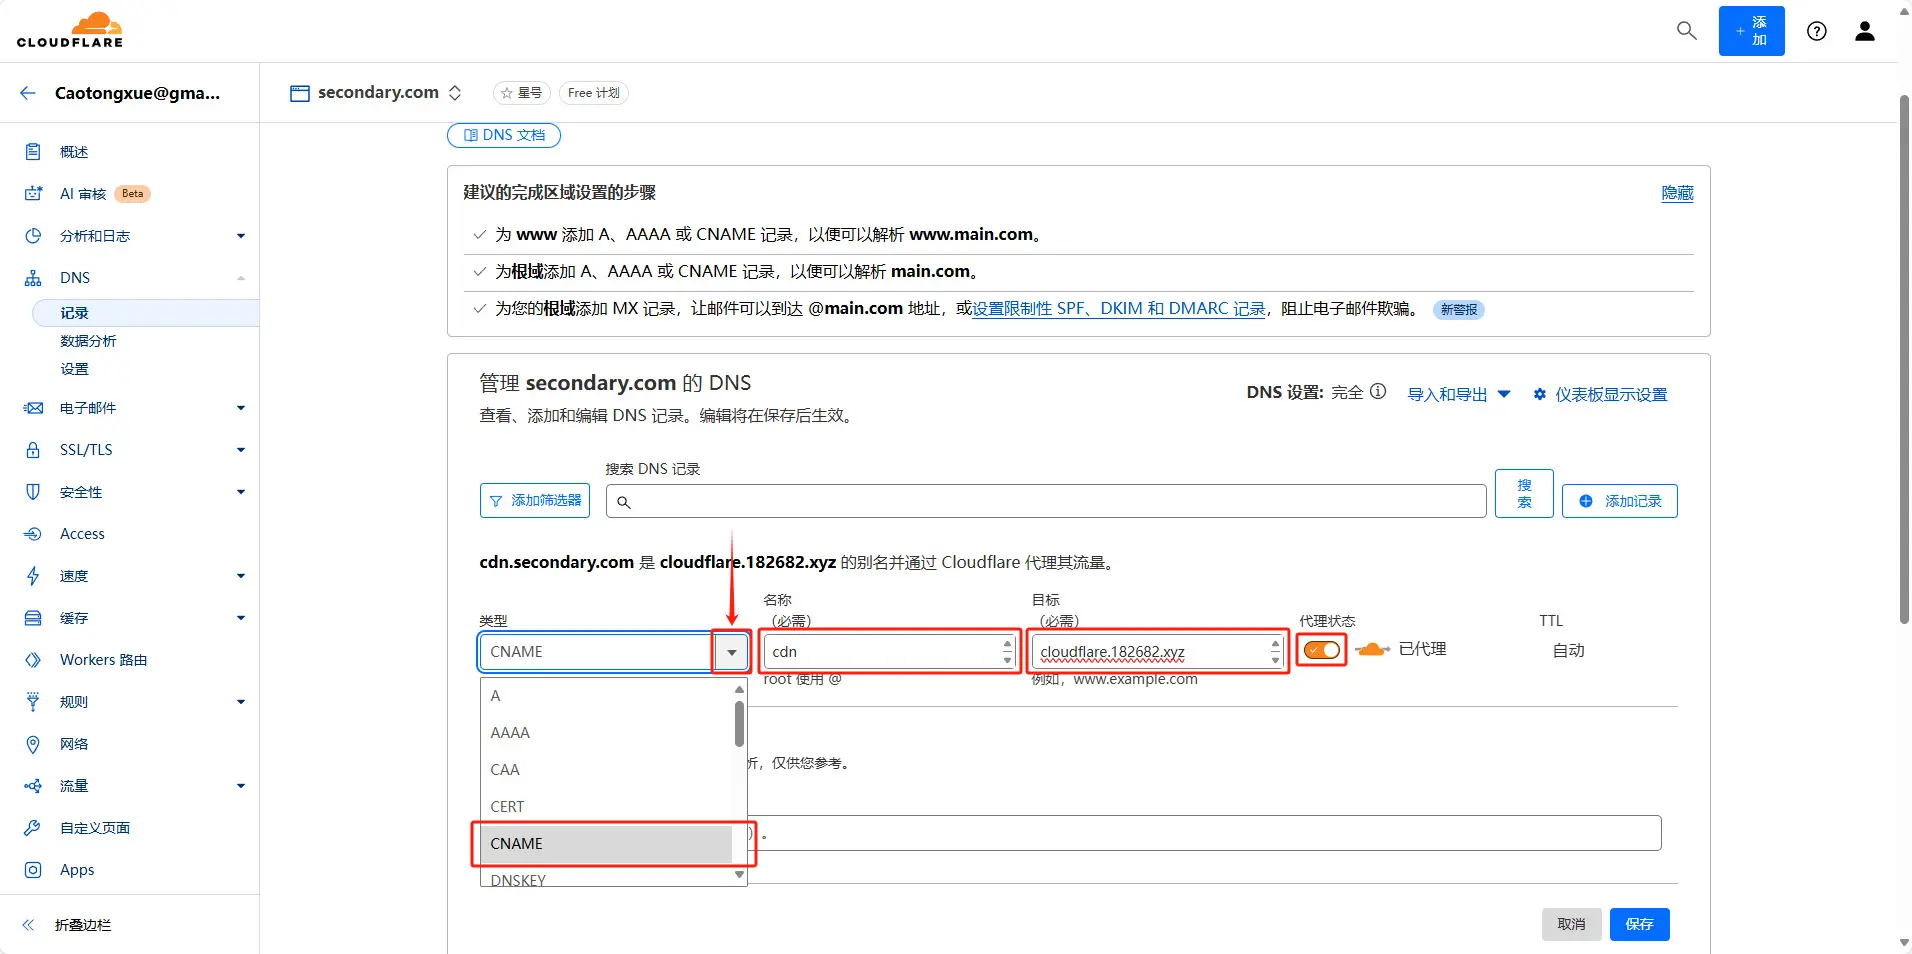1912x954 pixels.
Task: Toggle the 代理状态 proxy switch off
Action: tap(1322, 650)
